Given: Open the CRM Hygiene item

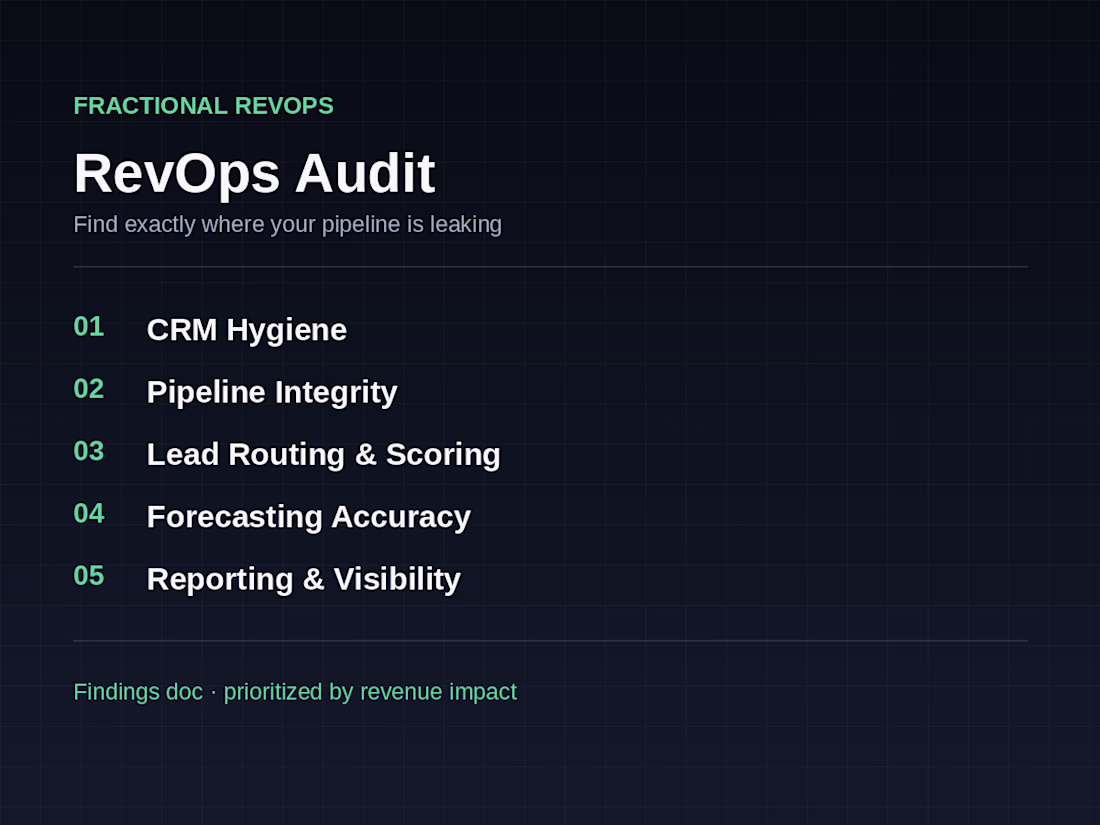Looking at the screenshot, I should point(247,330).
